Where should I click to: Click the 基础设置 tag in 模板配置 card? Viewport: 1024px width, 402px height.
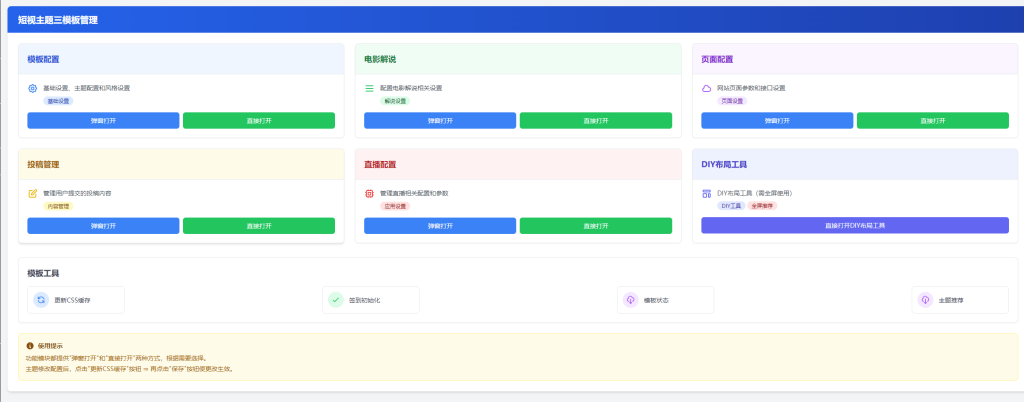[x=58, y=101]
